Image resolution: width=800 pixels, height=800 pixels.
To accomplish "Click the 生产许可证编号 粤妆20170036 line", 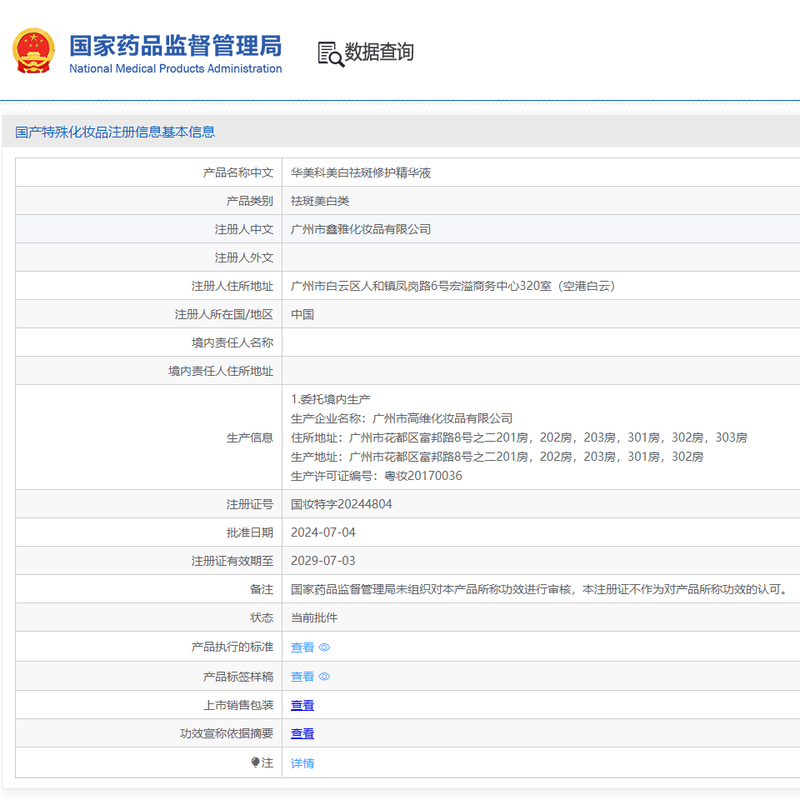I will [x=376, y=476].
